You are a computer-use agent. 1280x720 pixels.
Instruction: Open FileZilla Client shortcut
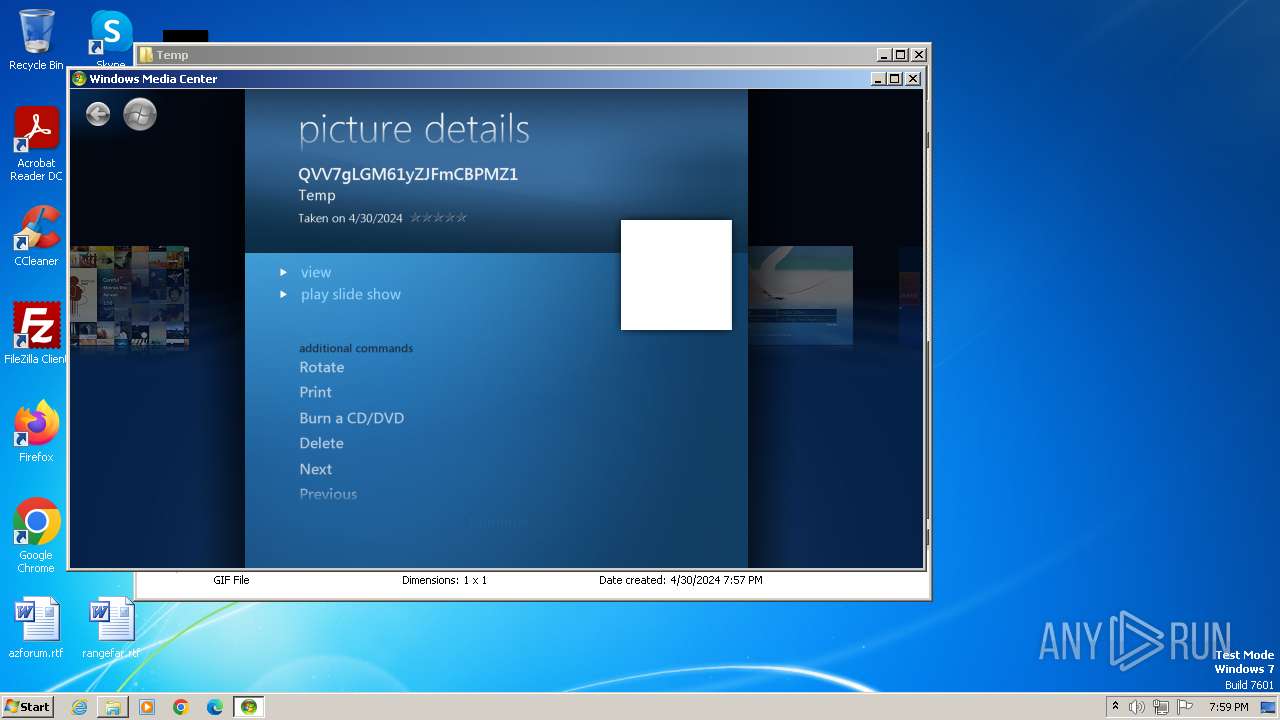pos(36,334)
